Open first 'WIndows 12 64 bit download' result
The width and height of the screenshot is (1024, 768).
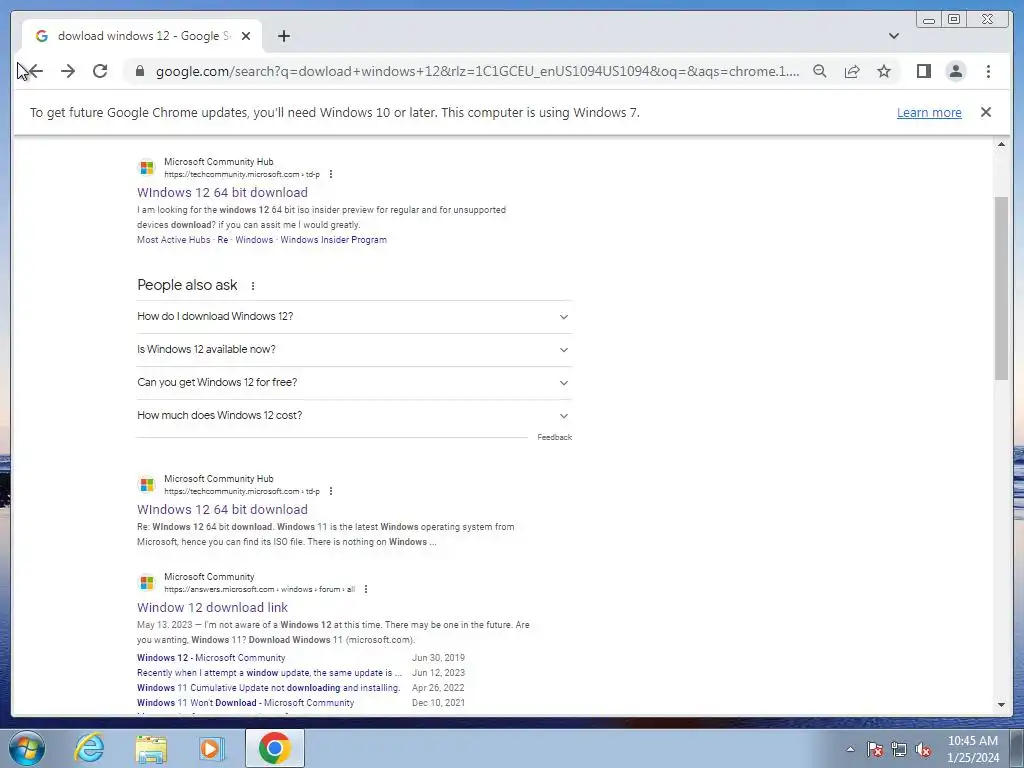click(222, 193)
